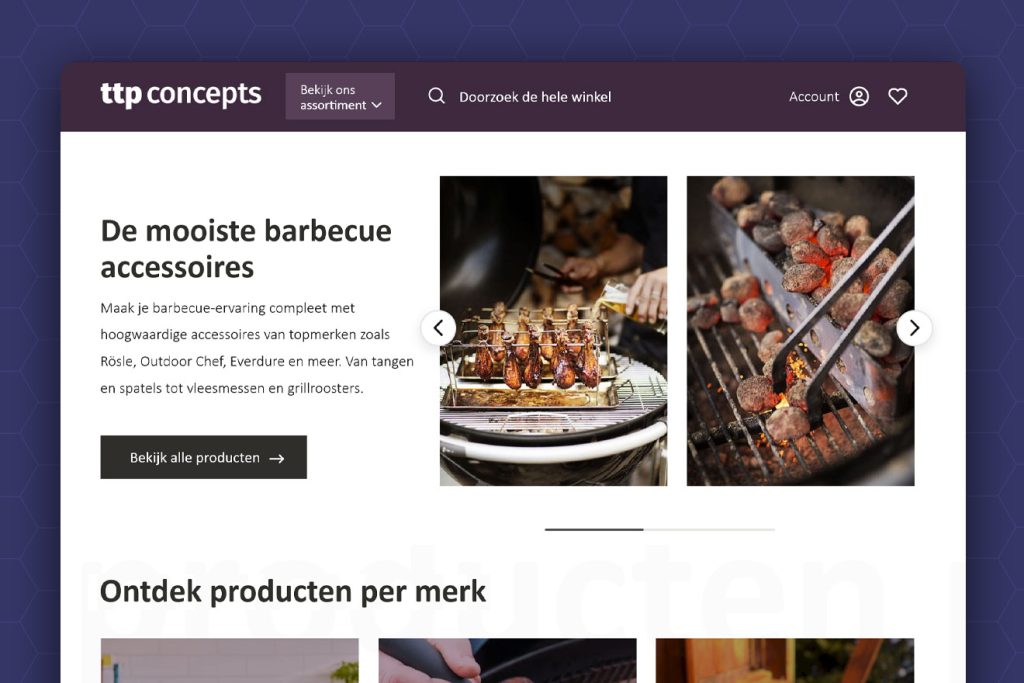Focus the Doorzoek de hele winkel field
Screen dimensions: 1024x683
tap(535, 97)
